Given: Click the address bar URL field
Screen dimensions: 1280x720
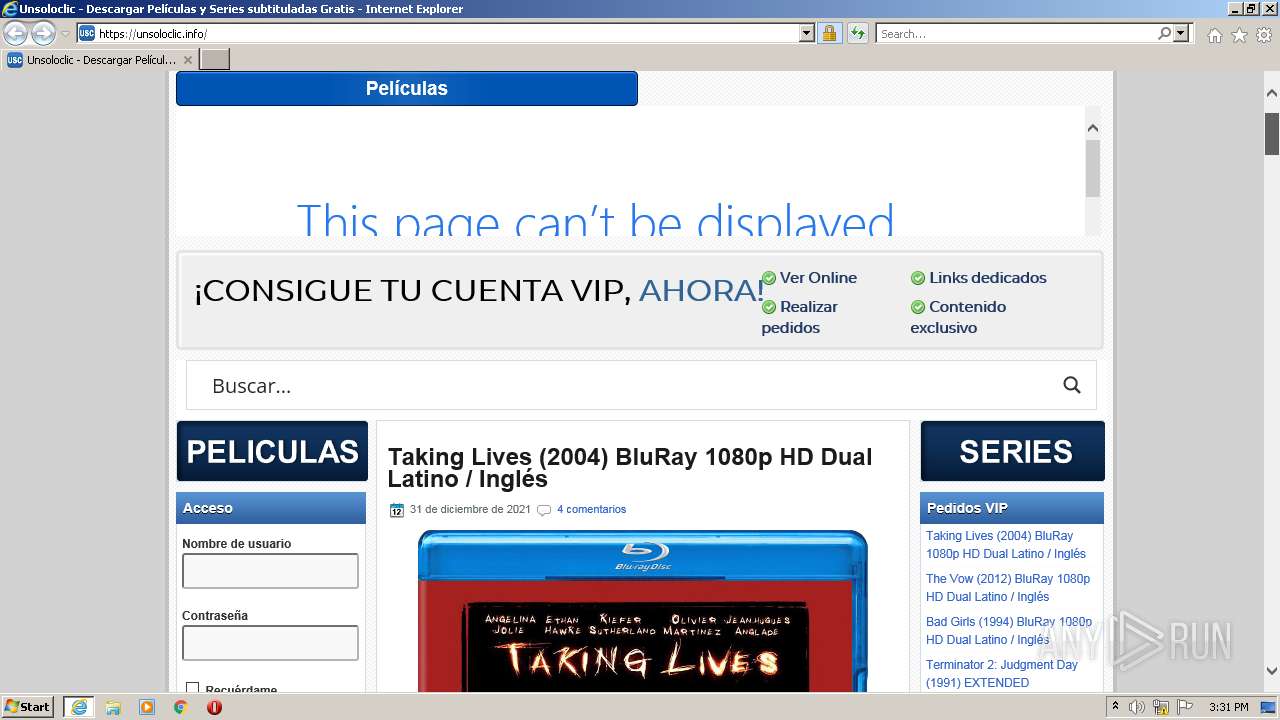Looking at the screenshot, I should coord(447,34).
